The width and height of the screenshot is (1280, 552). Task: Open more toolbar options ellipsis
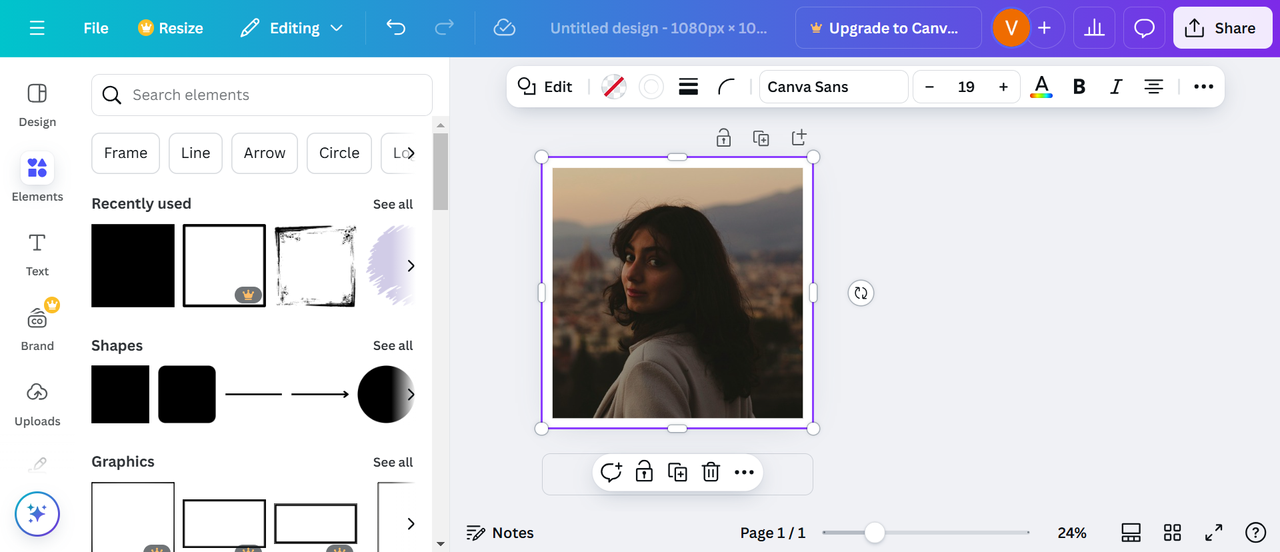1203,87
